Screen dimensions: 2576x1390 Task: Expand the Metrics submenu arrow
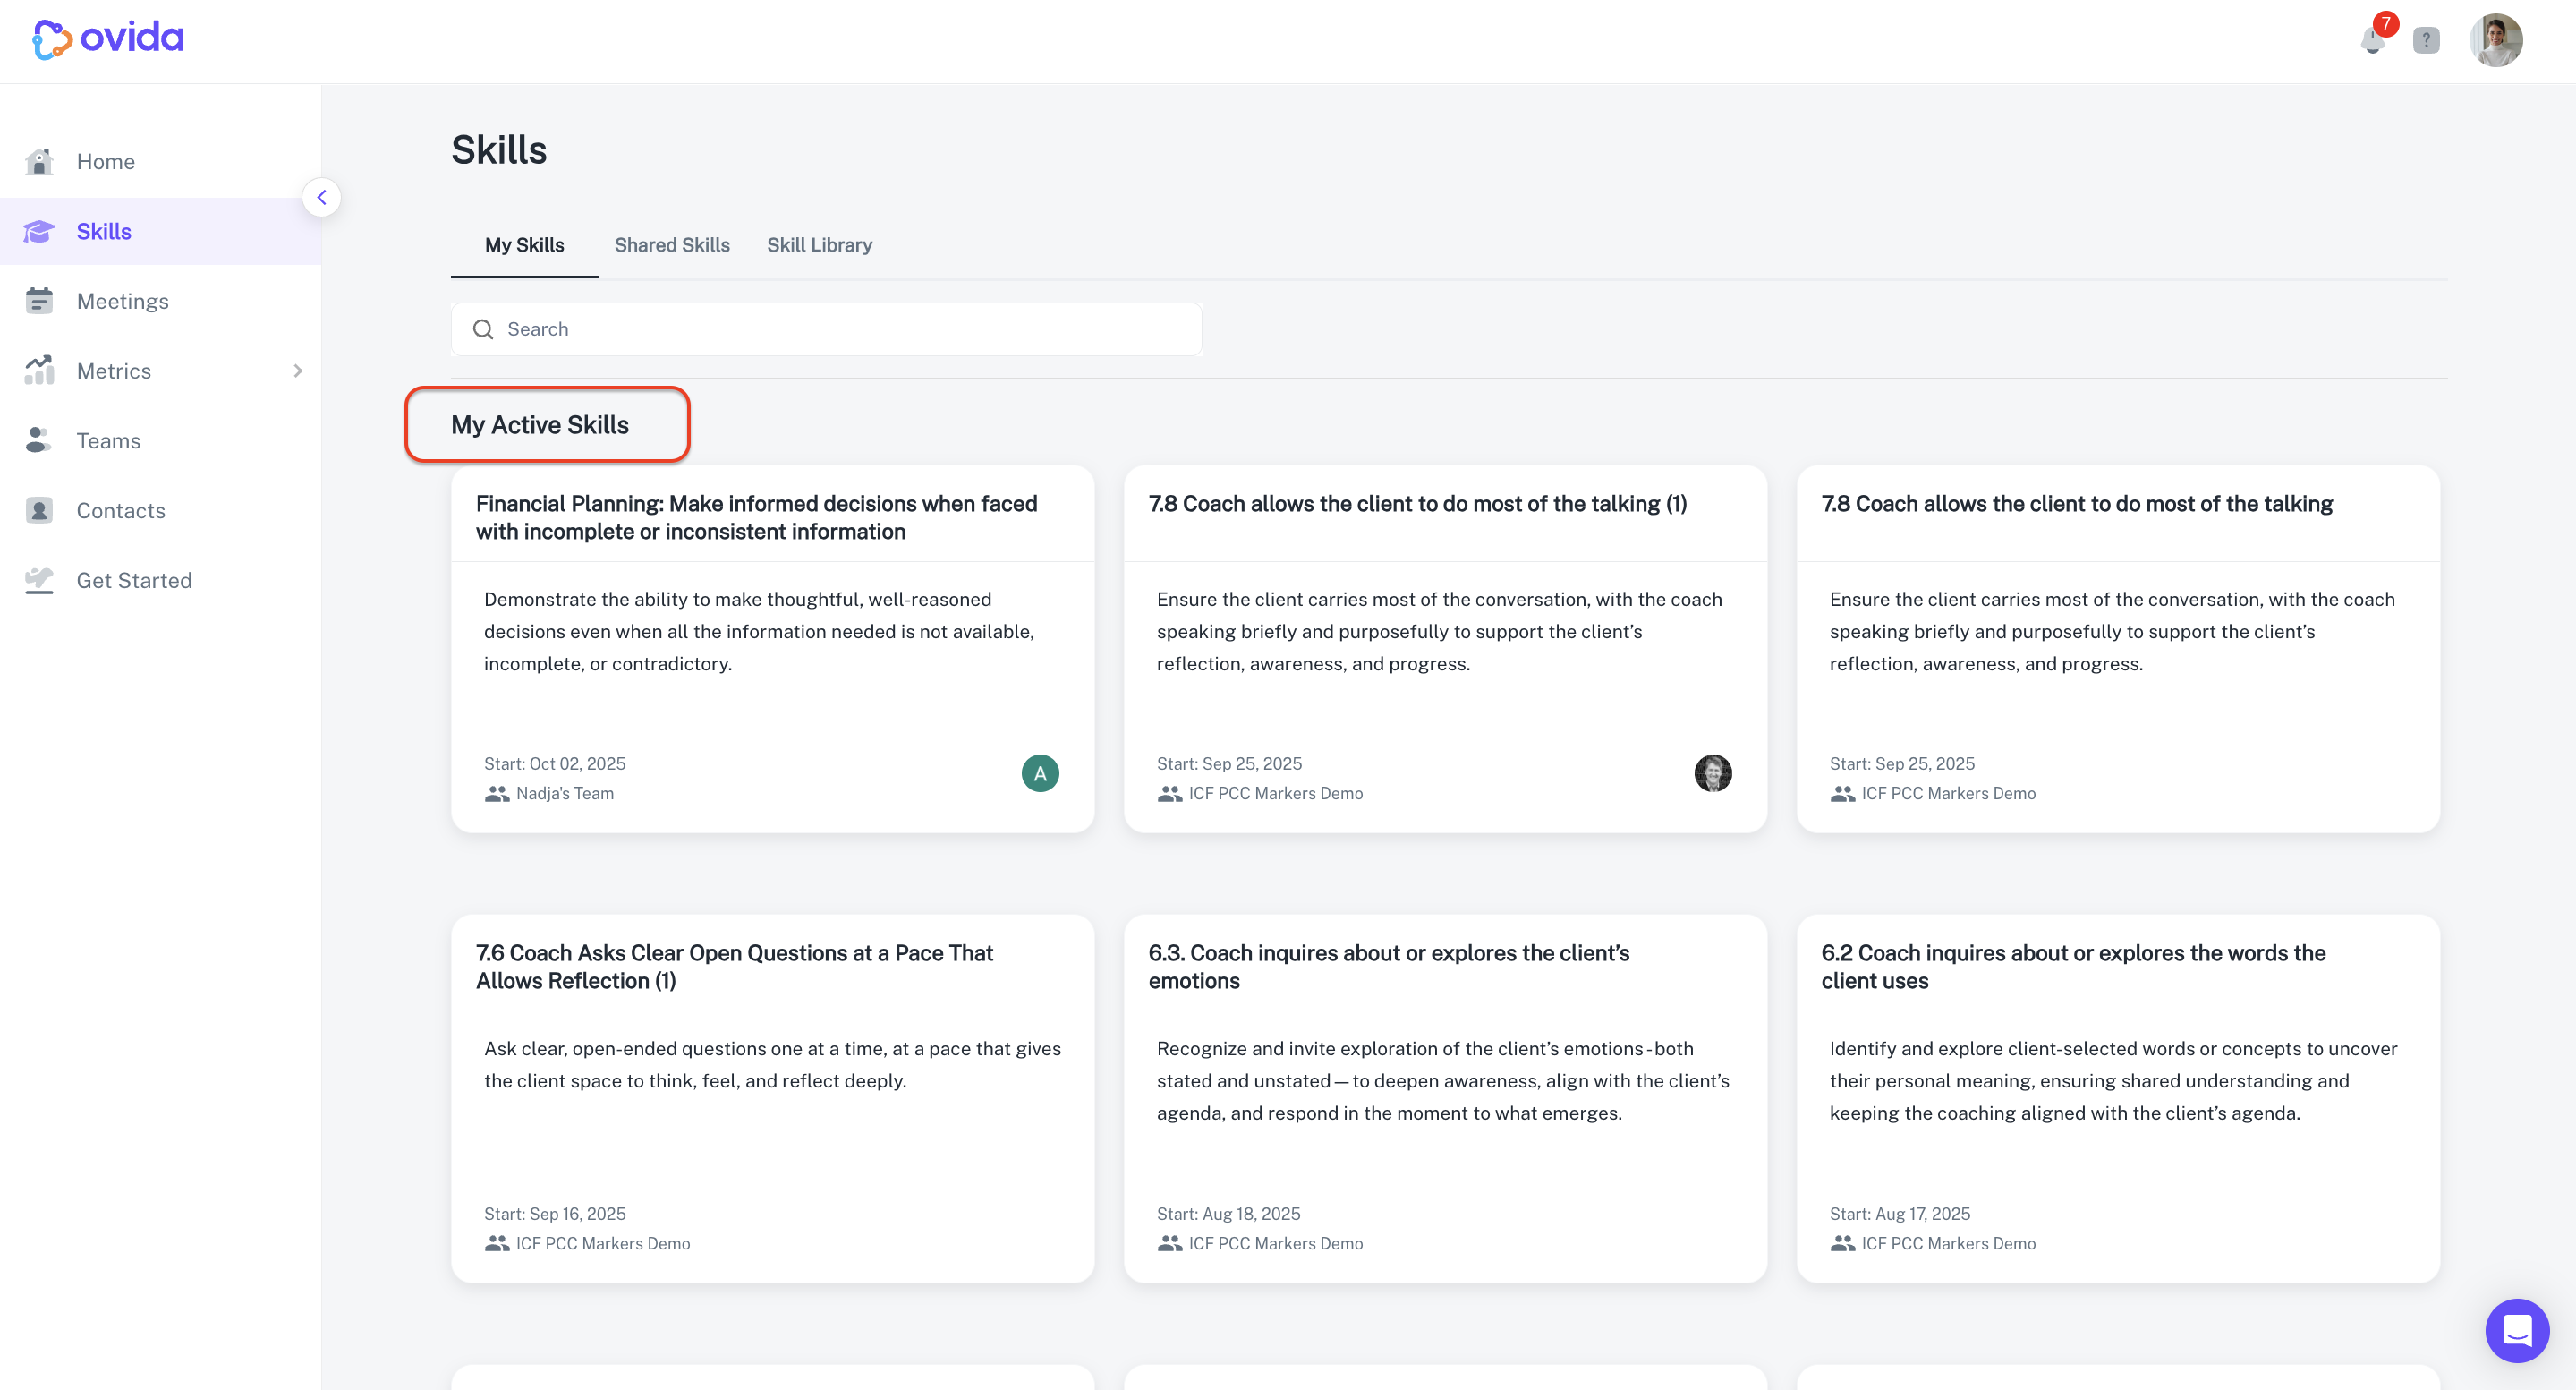(298, 371)
